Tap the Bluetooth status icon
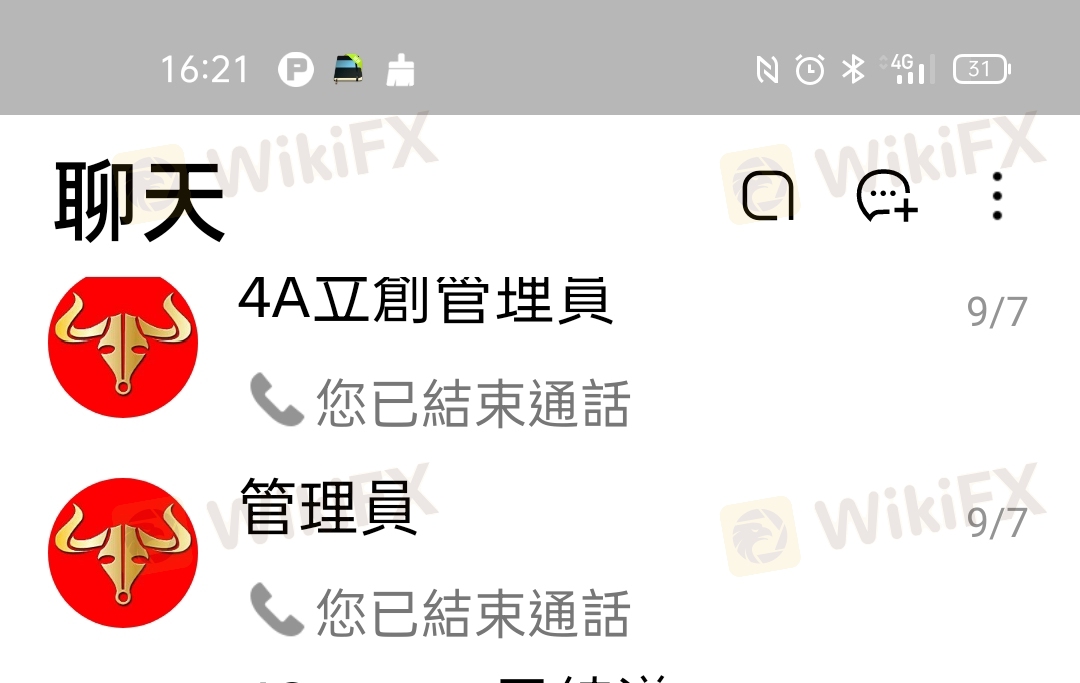 point(853,70)
